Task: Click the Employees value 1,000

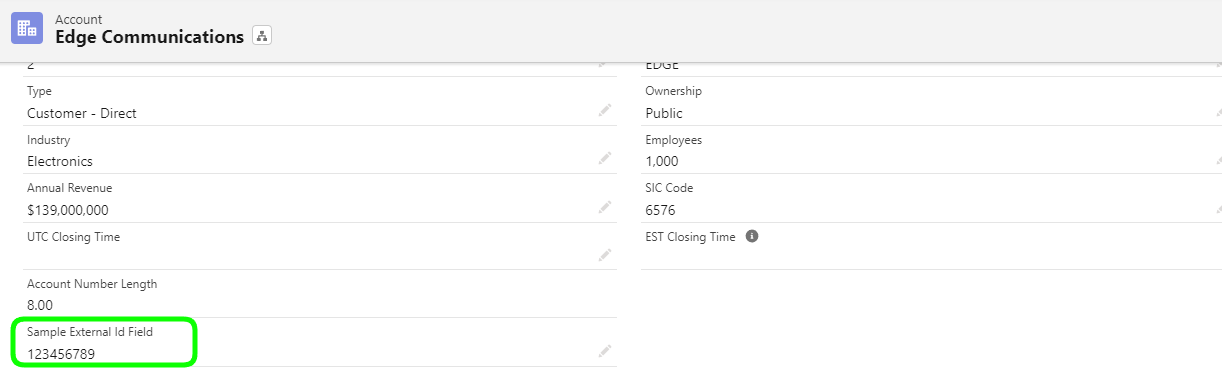Action: click(x=662, y=161)
